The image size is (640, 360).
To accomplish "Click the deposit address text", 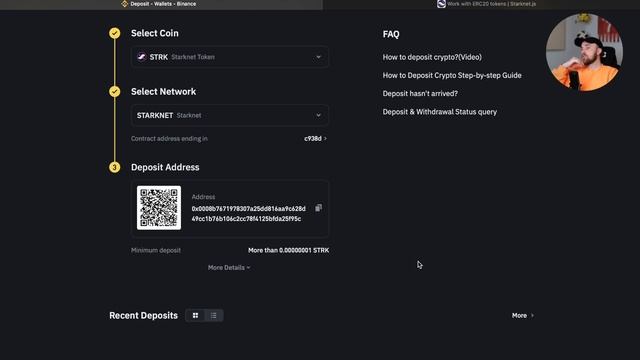I will point(248,213).
